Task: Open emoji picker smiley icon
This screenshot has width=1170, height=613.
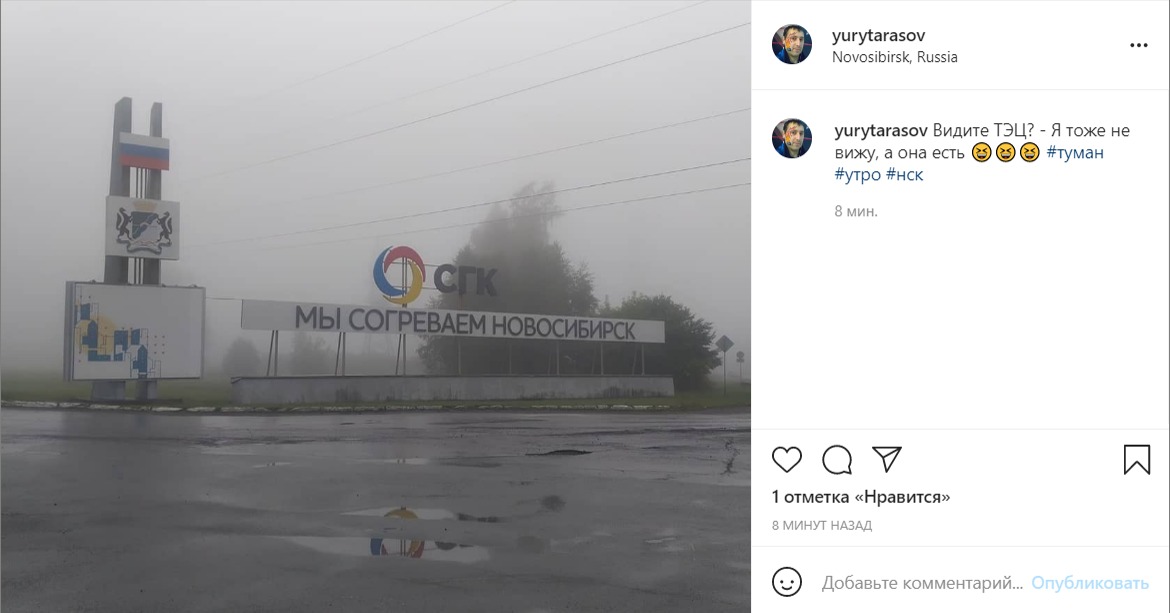Action: 786,582
